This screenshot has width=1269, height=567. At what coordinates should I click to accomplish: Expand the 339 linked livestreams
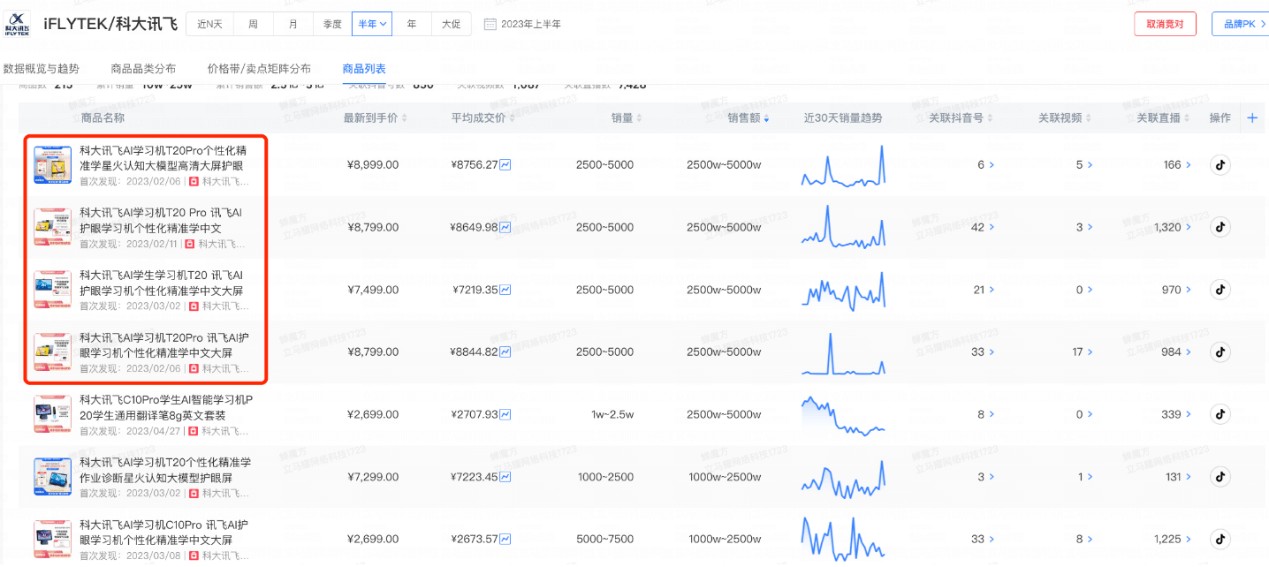point(1178,414)
